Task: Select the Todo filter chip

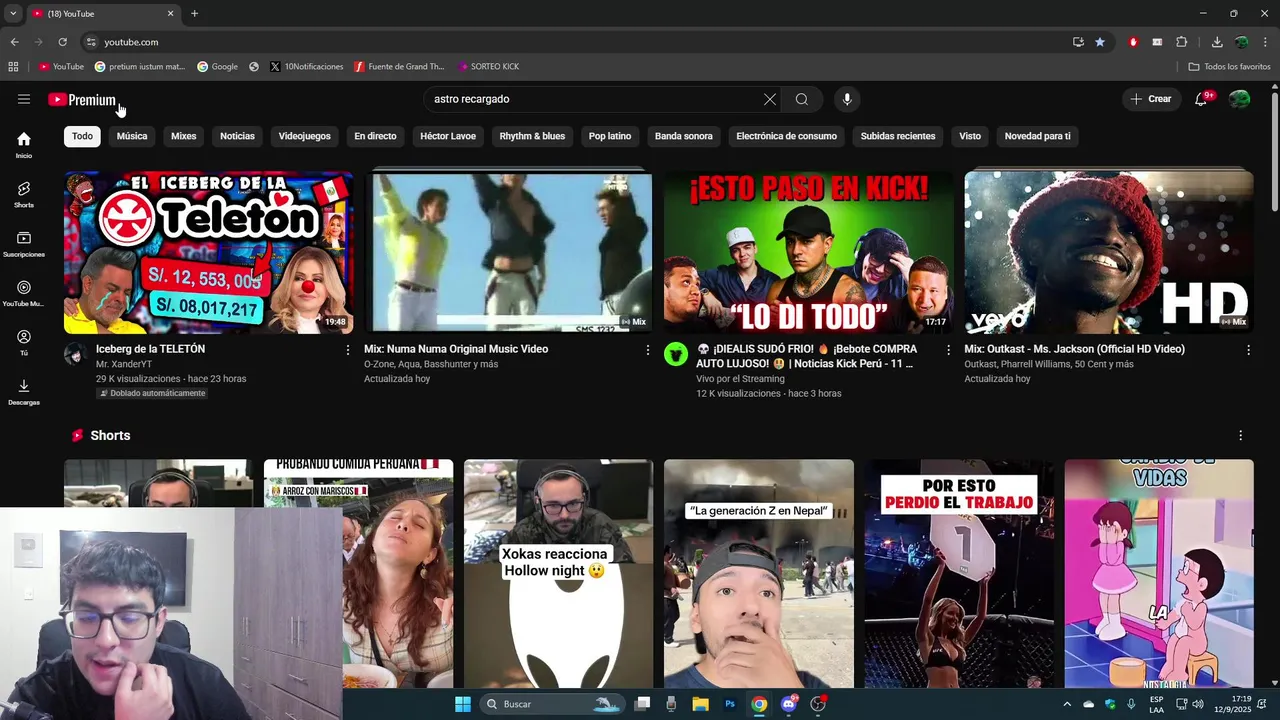Action: [82, 136]
